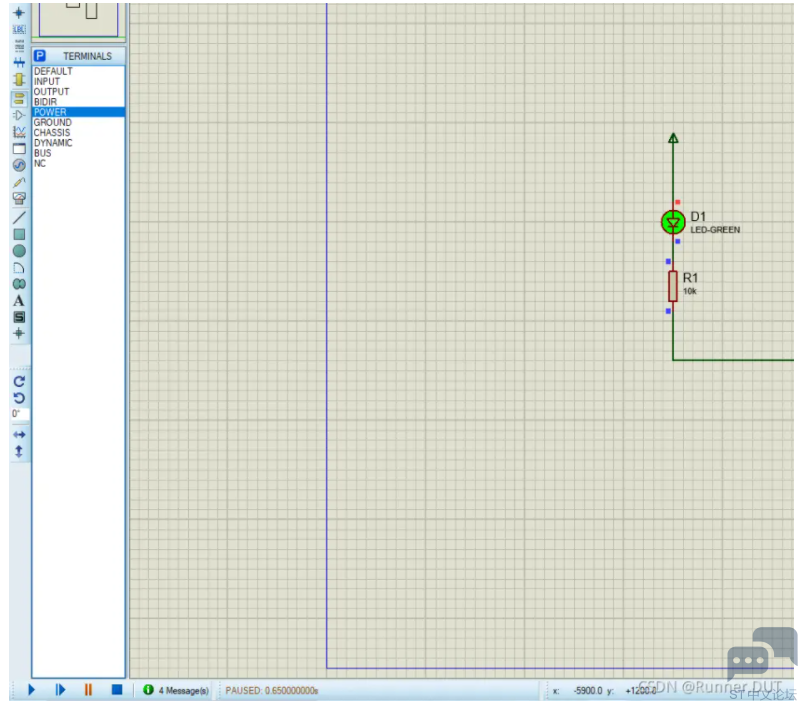
Task: Select the Wire Label mode tool
Action: (x=19, y=29)
